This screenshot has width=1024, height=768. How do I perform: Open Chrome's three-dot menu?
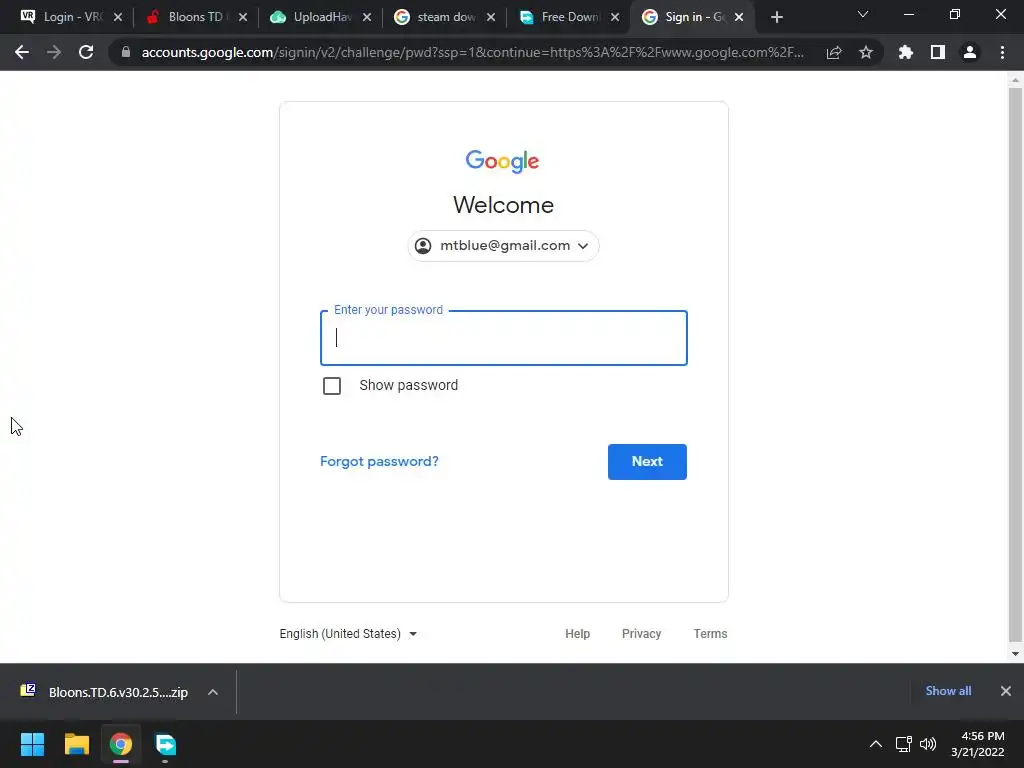click(1002, 52)
